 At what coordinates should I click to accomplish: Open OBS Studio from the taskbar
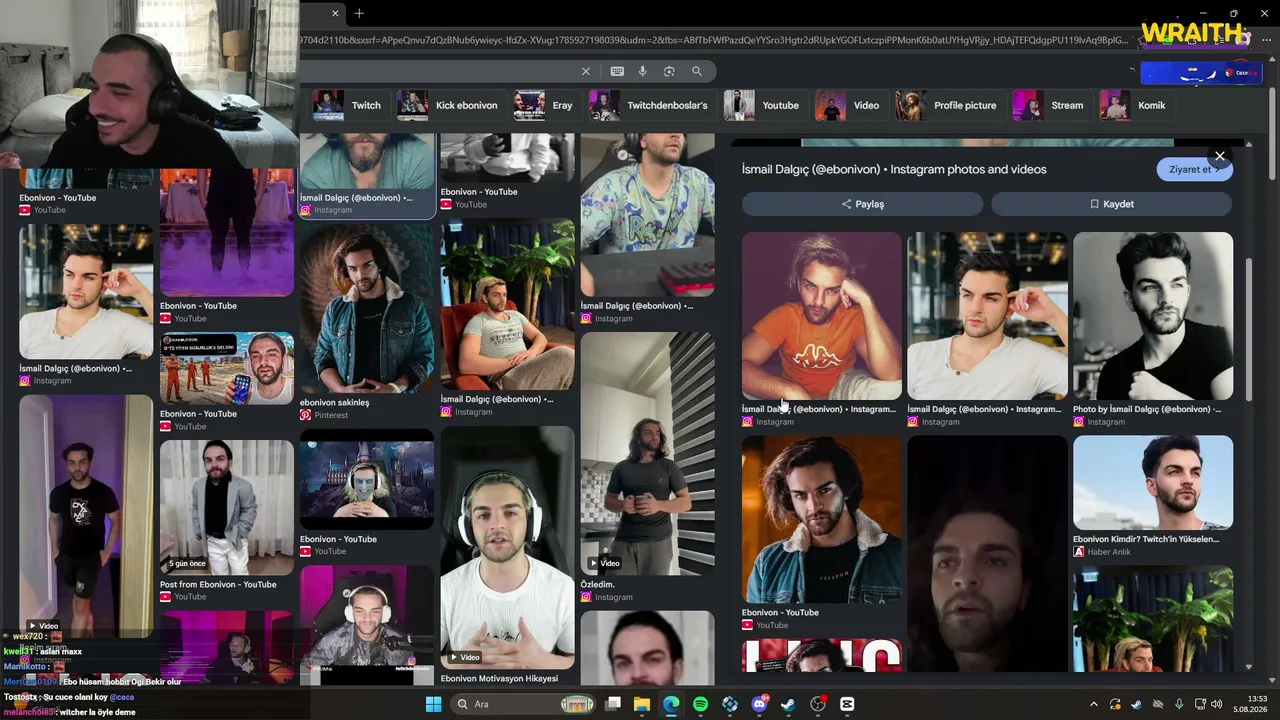click(x=818, y=704)
